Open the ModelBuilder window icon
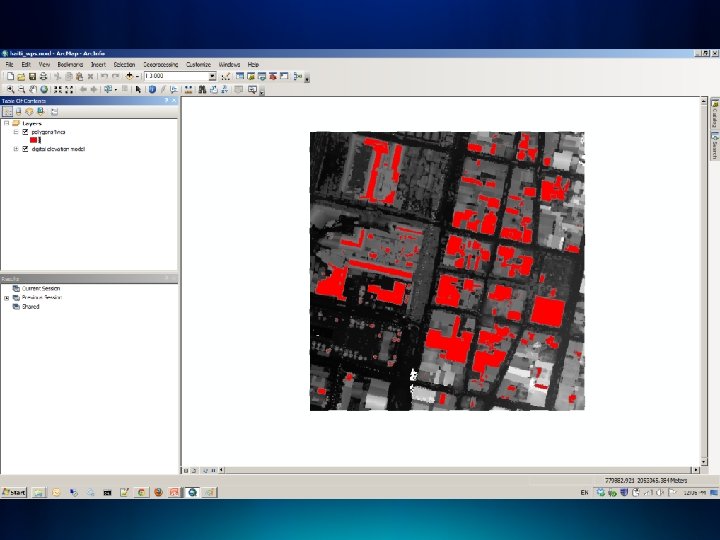Screen dimensions: 720x540 coord(298,76)
